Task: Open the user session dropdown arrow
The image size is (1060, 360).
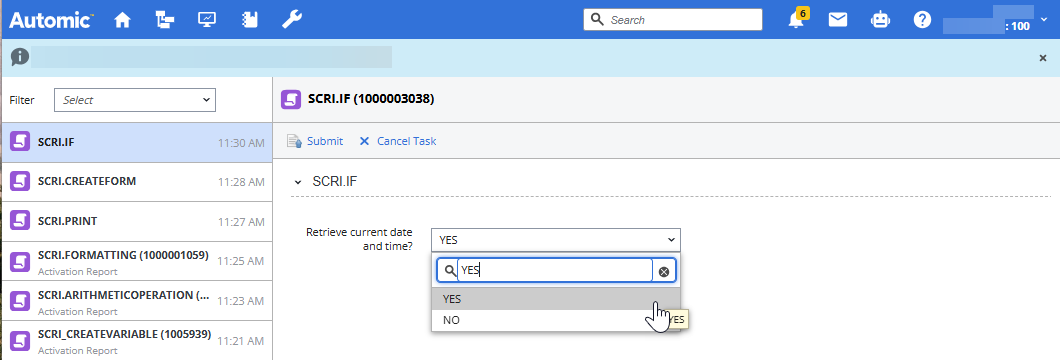Action: pyautogui.click(x=1044, y=20)
